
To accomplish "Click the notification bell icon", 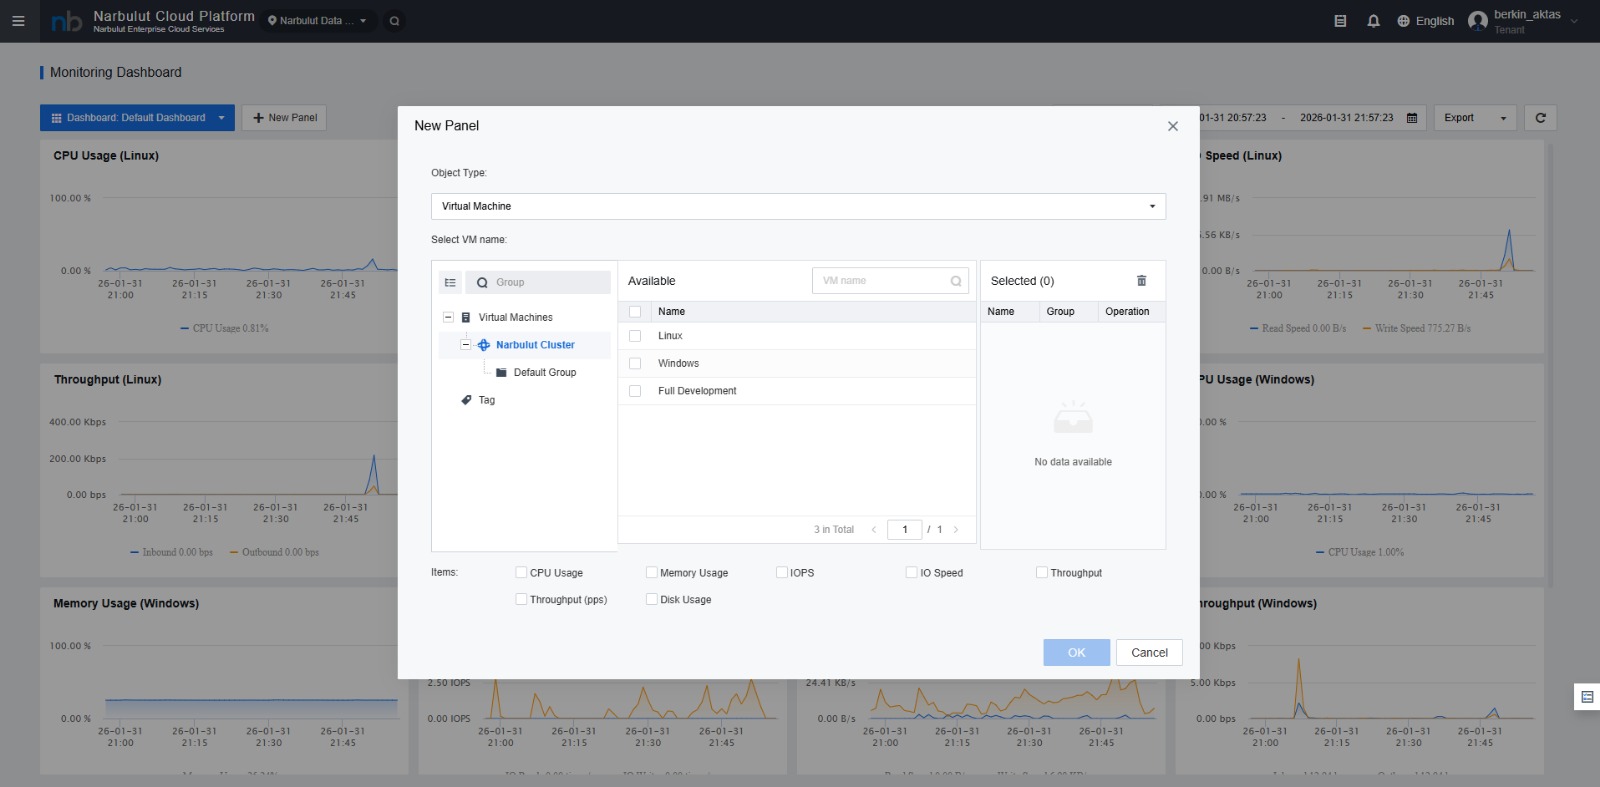I will [1373, 21].
